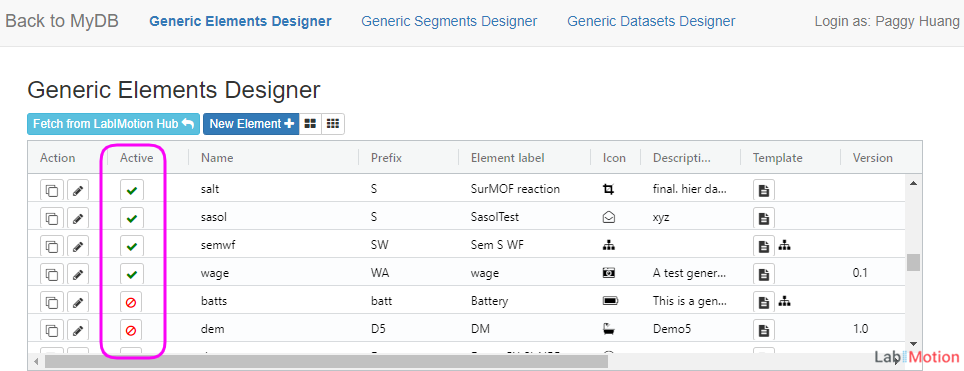Switch to small grid view icon

(x=333, y=124)
